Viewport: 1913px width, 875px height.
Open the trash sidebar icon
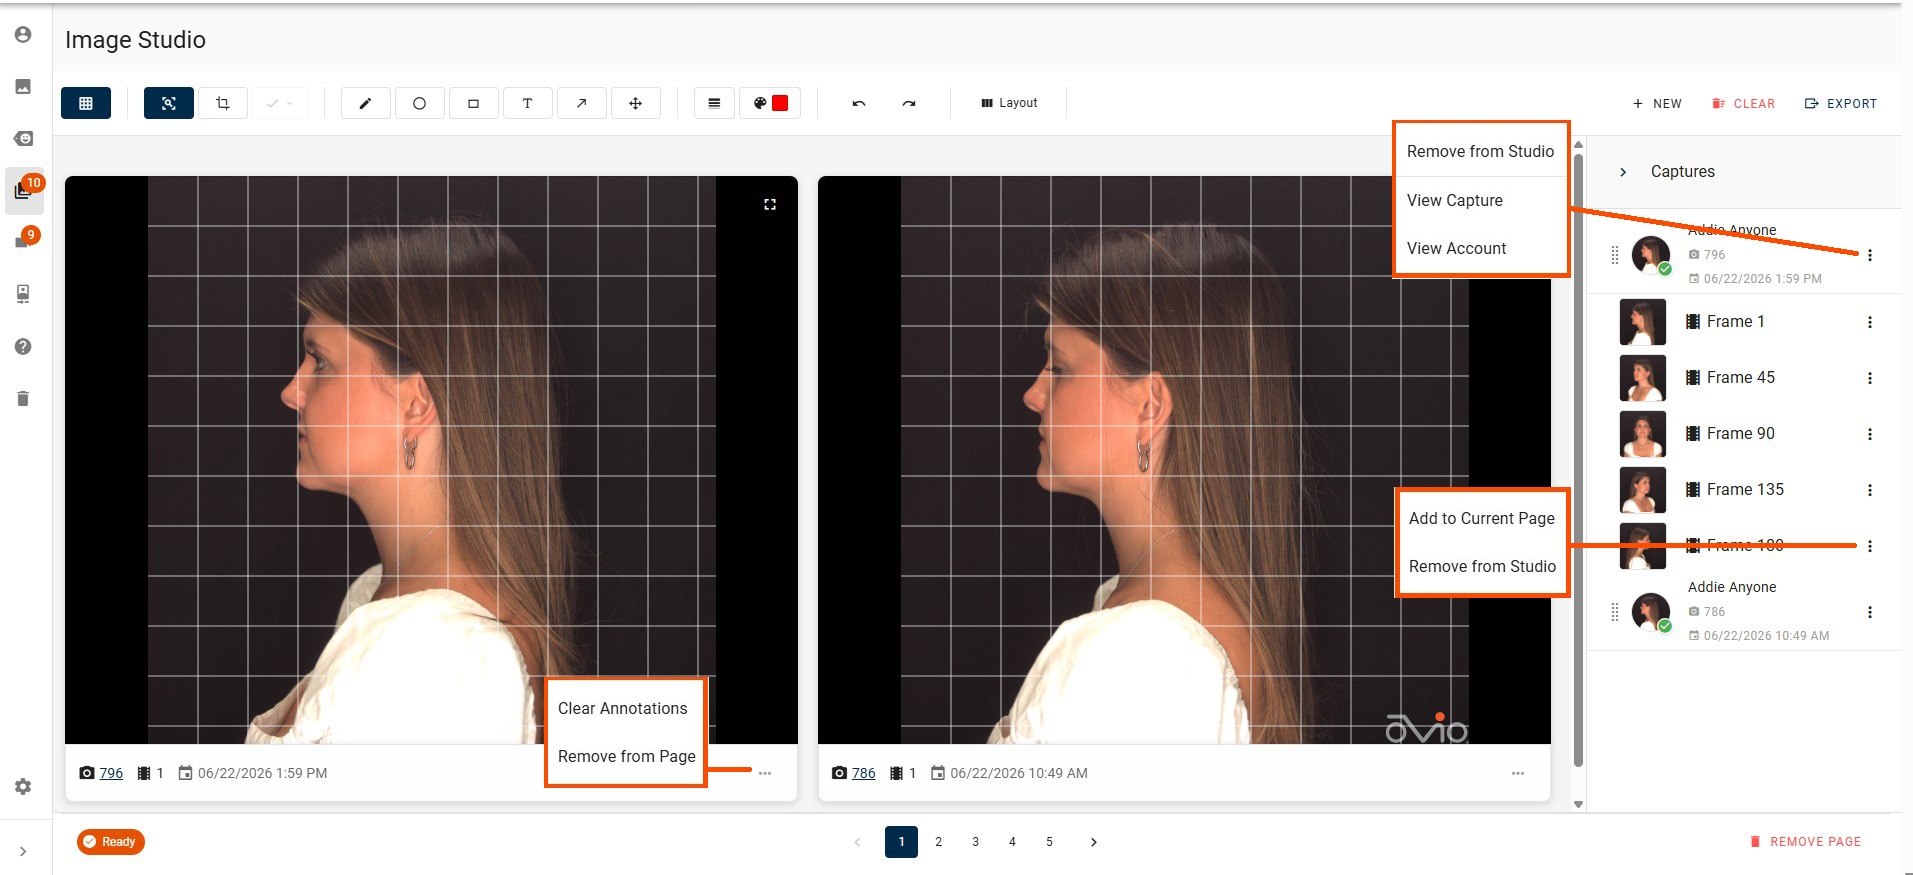(x=23, y=399)
